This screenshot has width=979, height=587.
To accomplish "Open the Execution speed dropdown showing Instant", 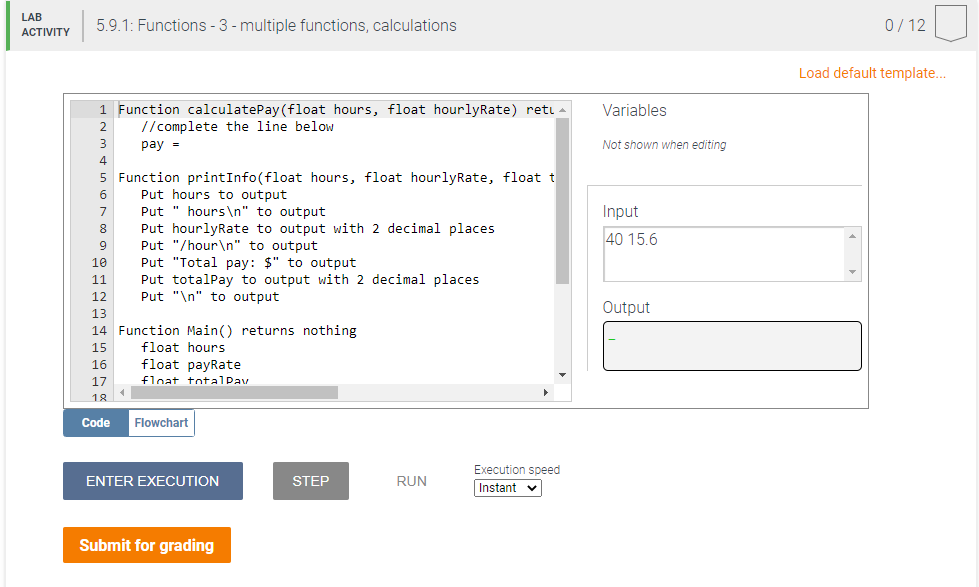I will tap(507, 488).
